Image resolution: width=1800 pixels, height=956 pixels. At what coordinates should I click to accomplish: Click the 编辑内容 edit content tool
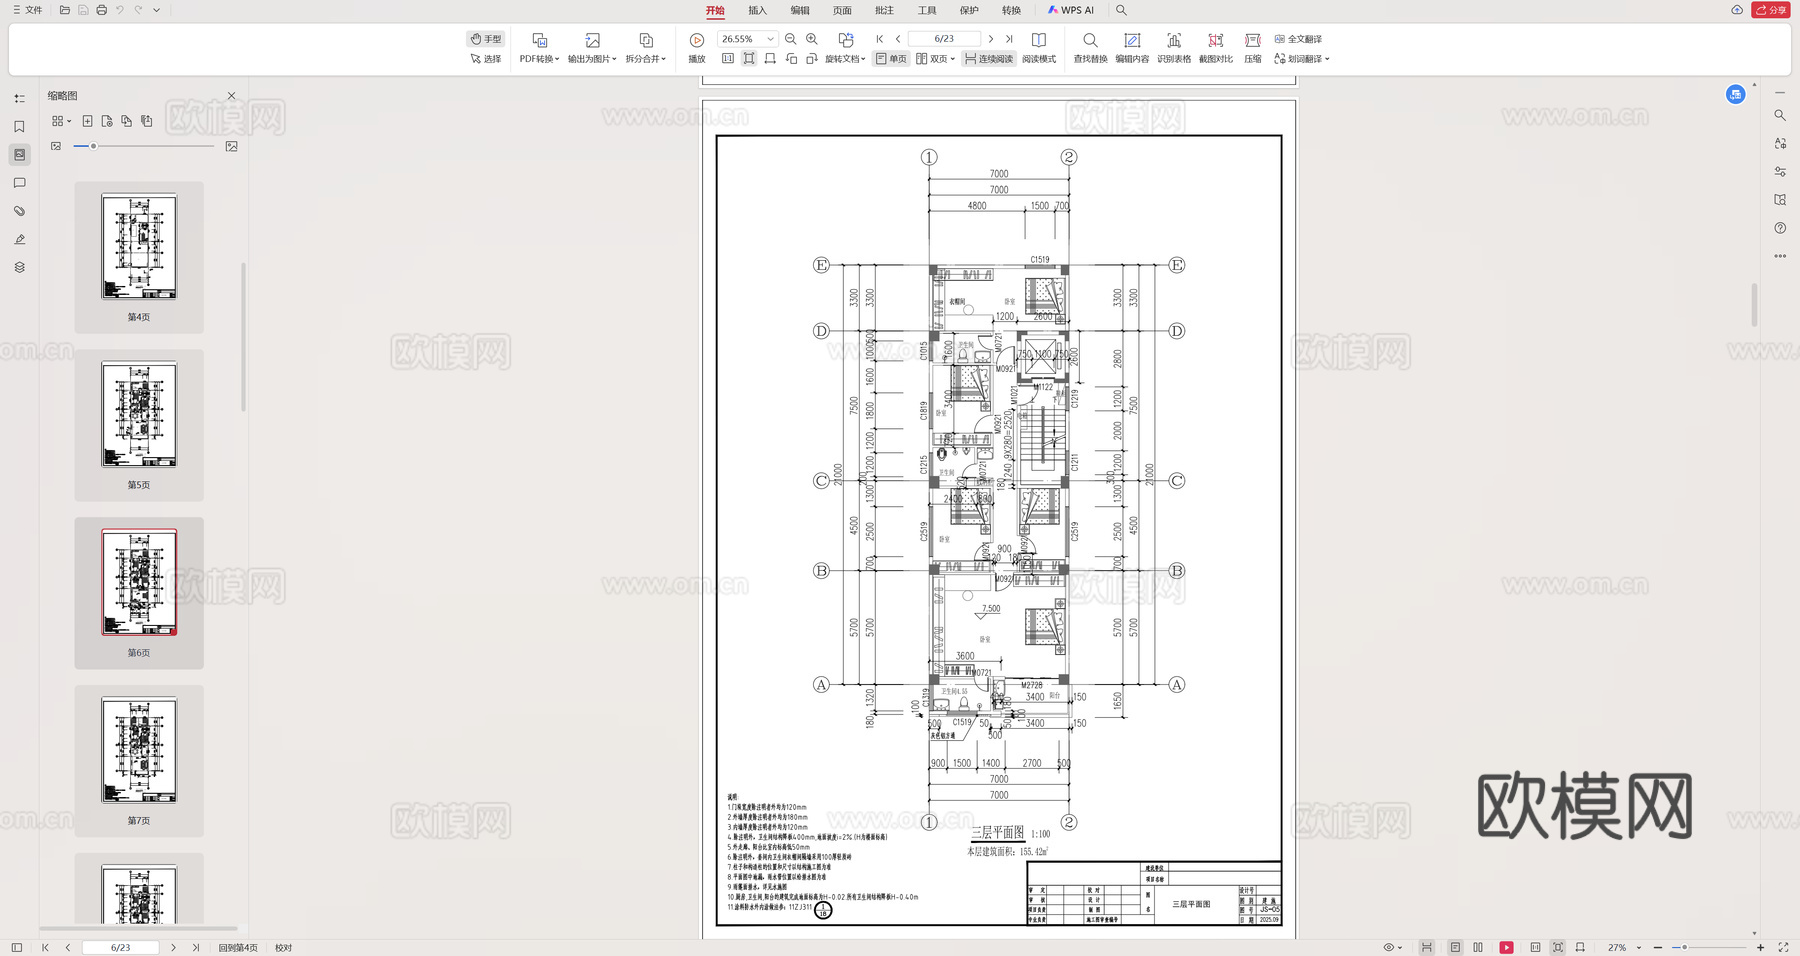(x=1131, y=46)
